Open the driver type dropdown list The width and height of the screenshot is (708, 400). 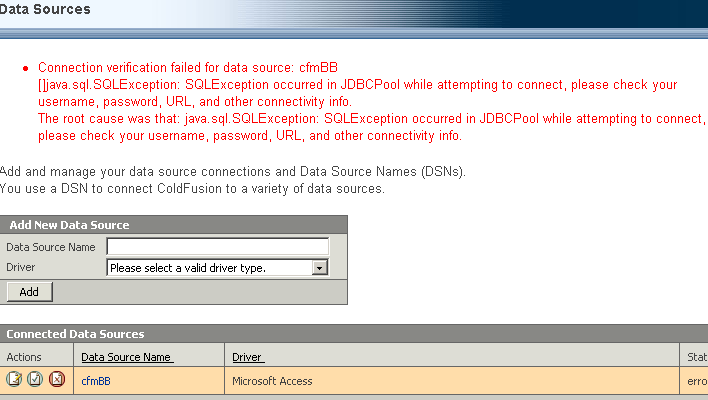(x=218, y=268)
